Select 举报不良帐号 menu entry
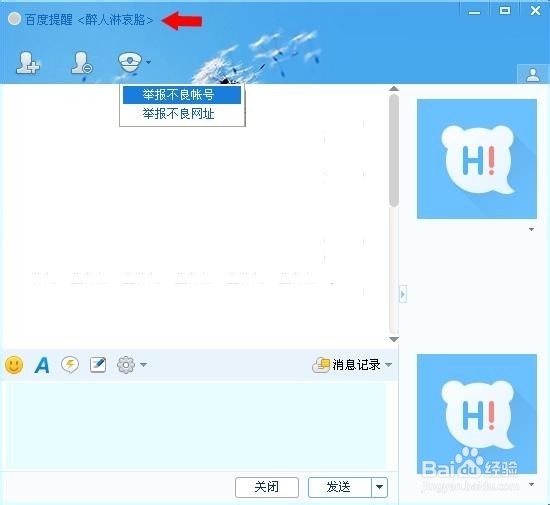This screenshot has width=550, height=505. click(x=182, y=95)
